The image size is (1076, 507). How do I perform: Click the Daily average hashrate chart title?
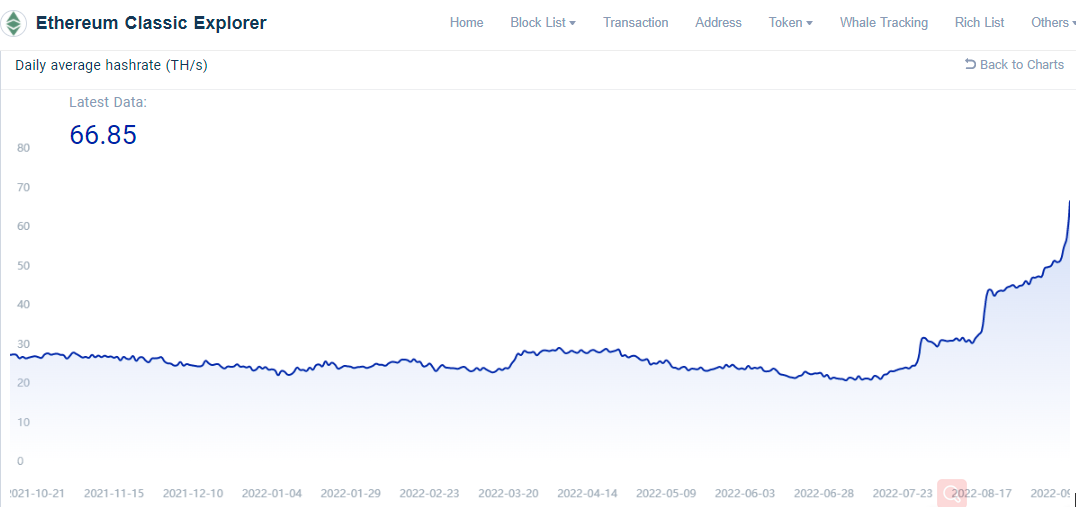click(111, 65)
